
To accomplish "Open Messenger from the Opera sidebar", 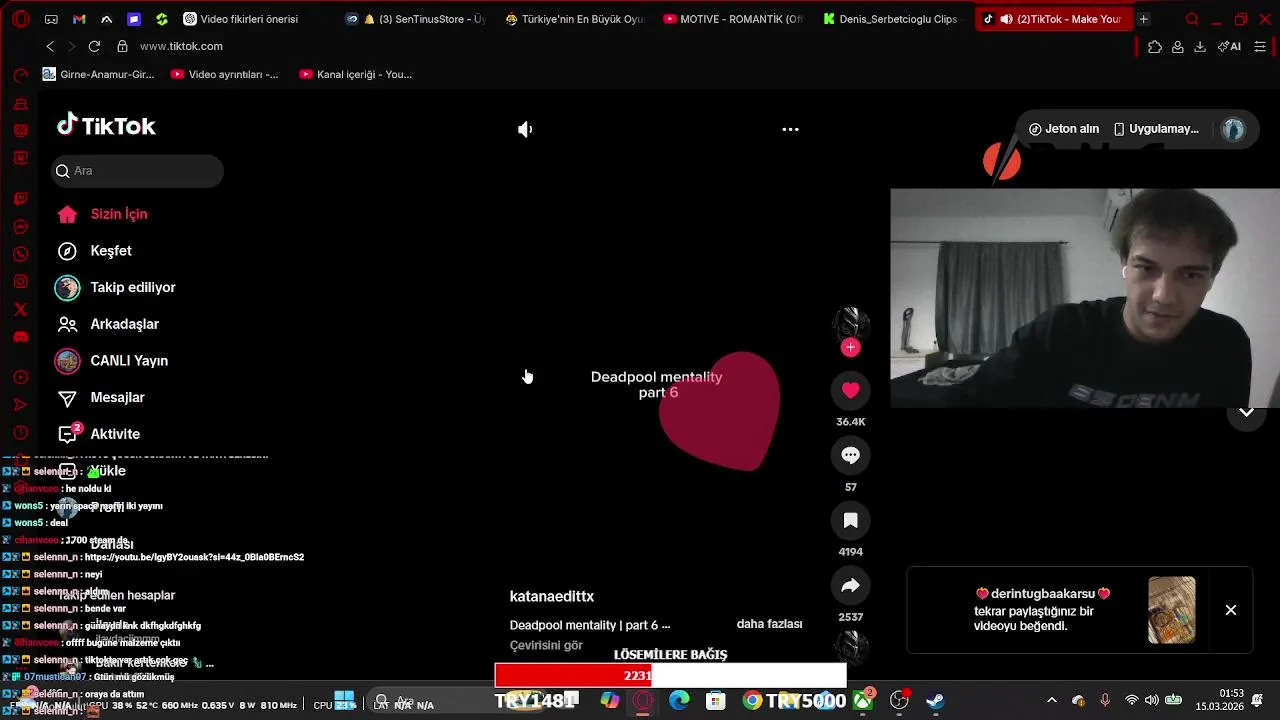I will coord(20,227).
